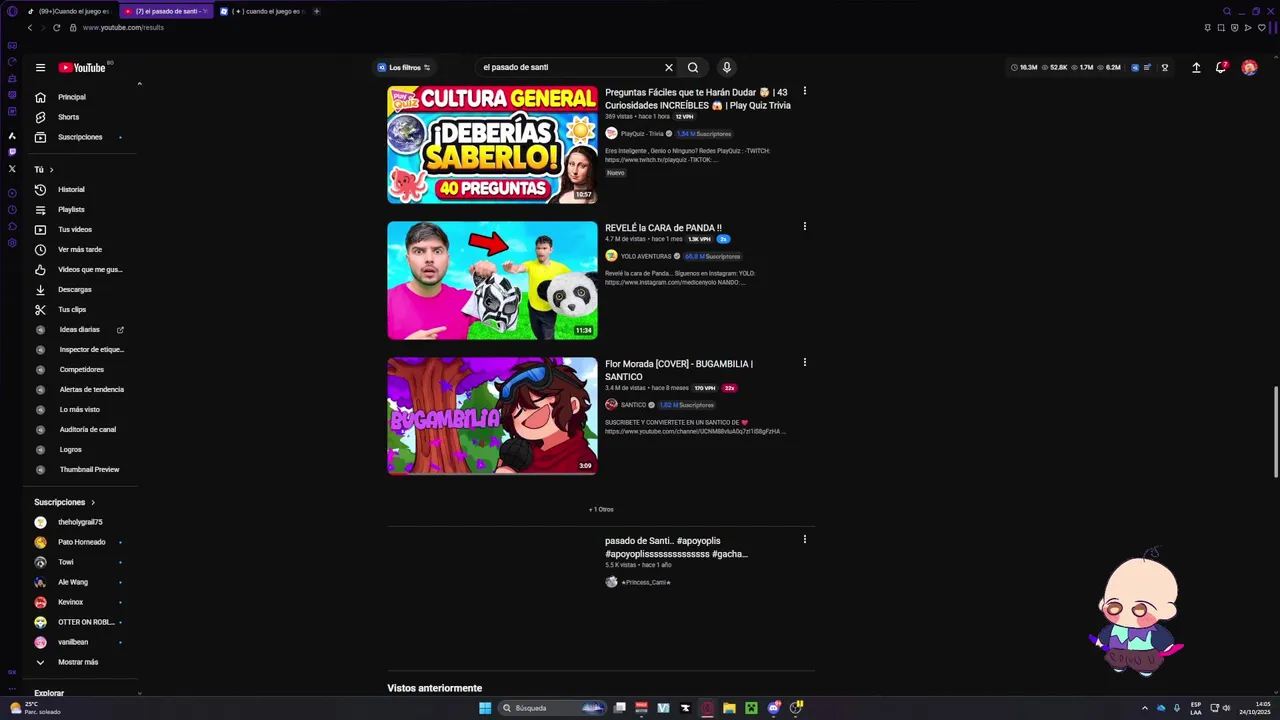Open vanilbean channel subscription
The width and height of the screenshot is (1280, 720).
click(x=75, y=642)
